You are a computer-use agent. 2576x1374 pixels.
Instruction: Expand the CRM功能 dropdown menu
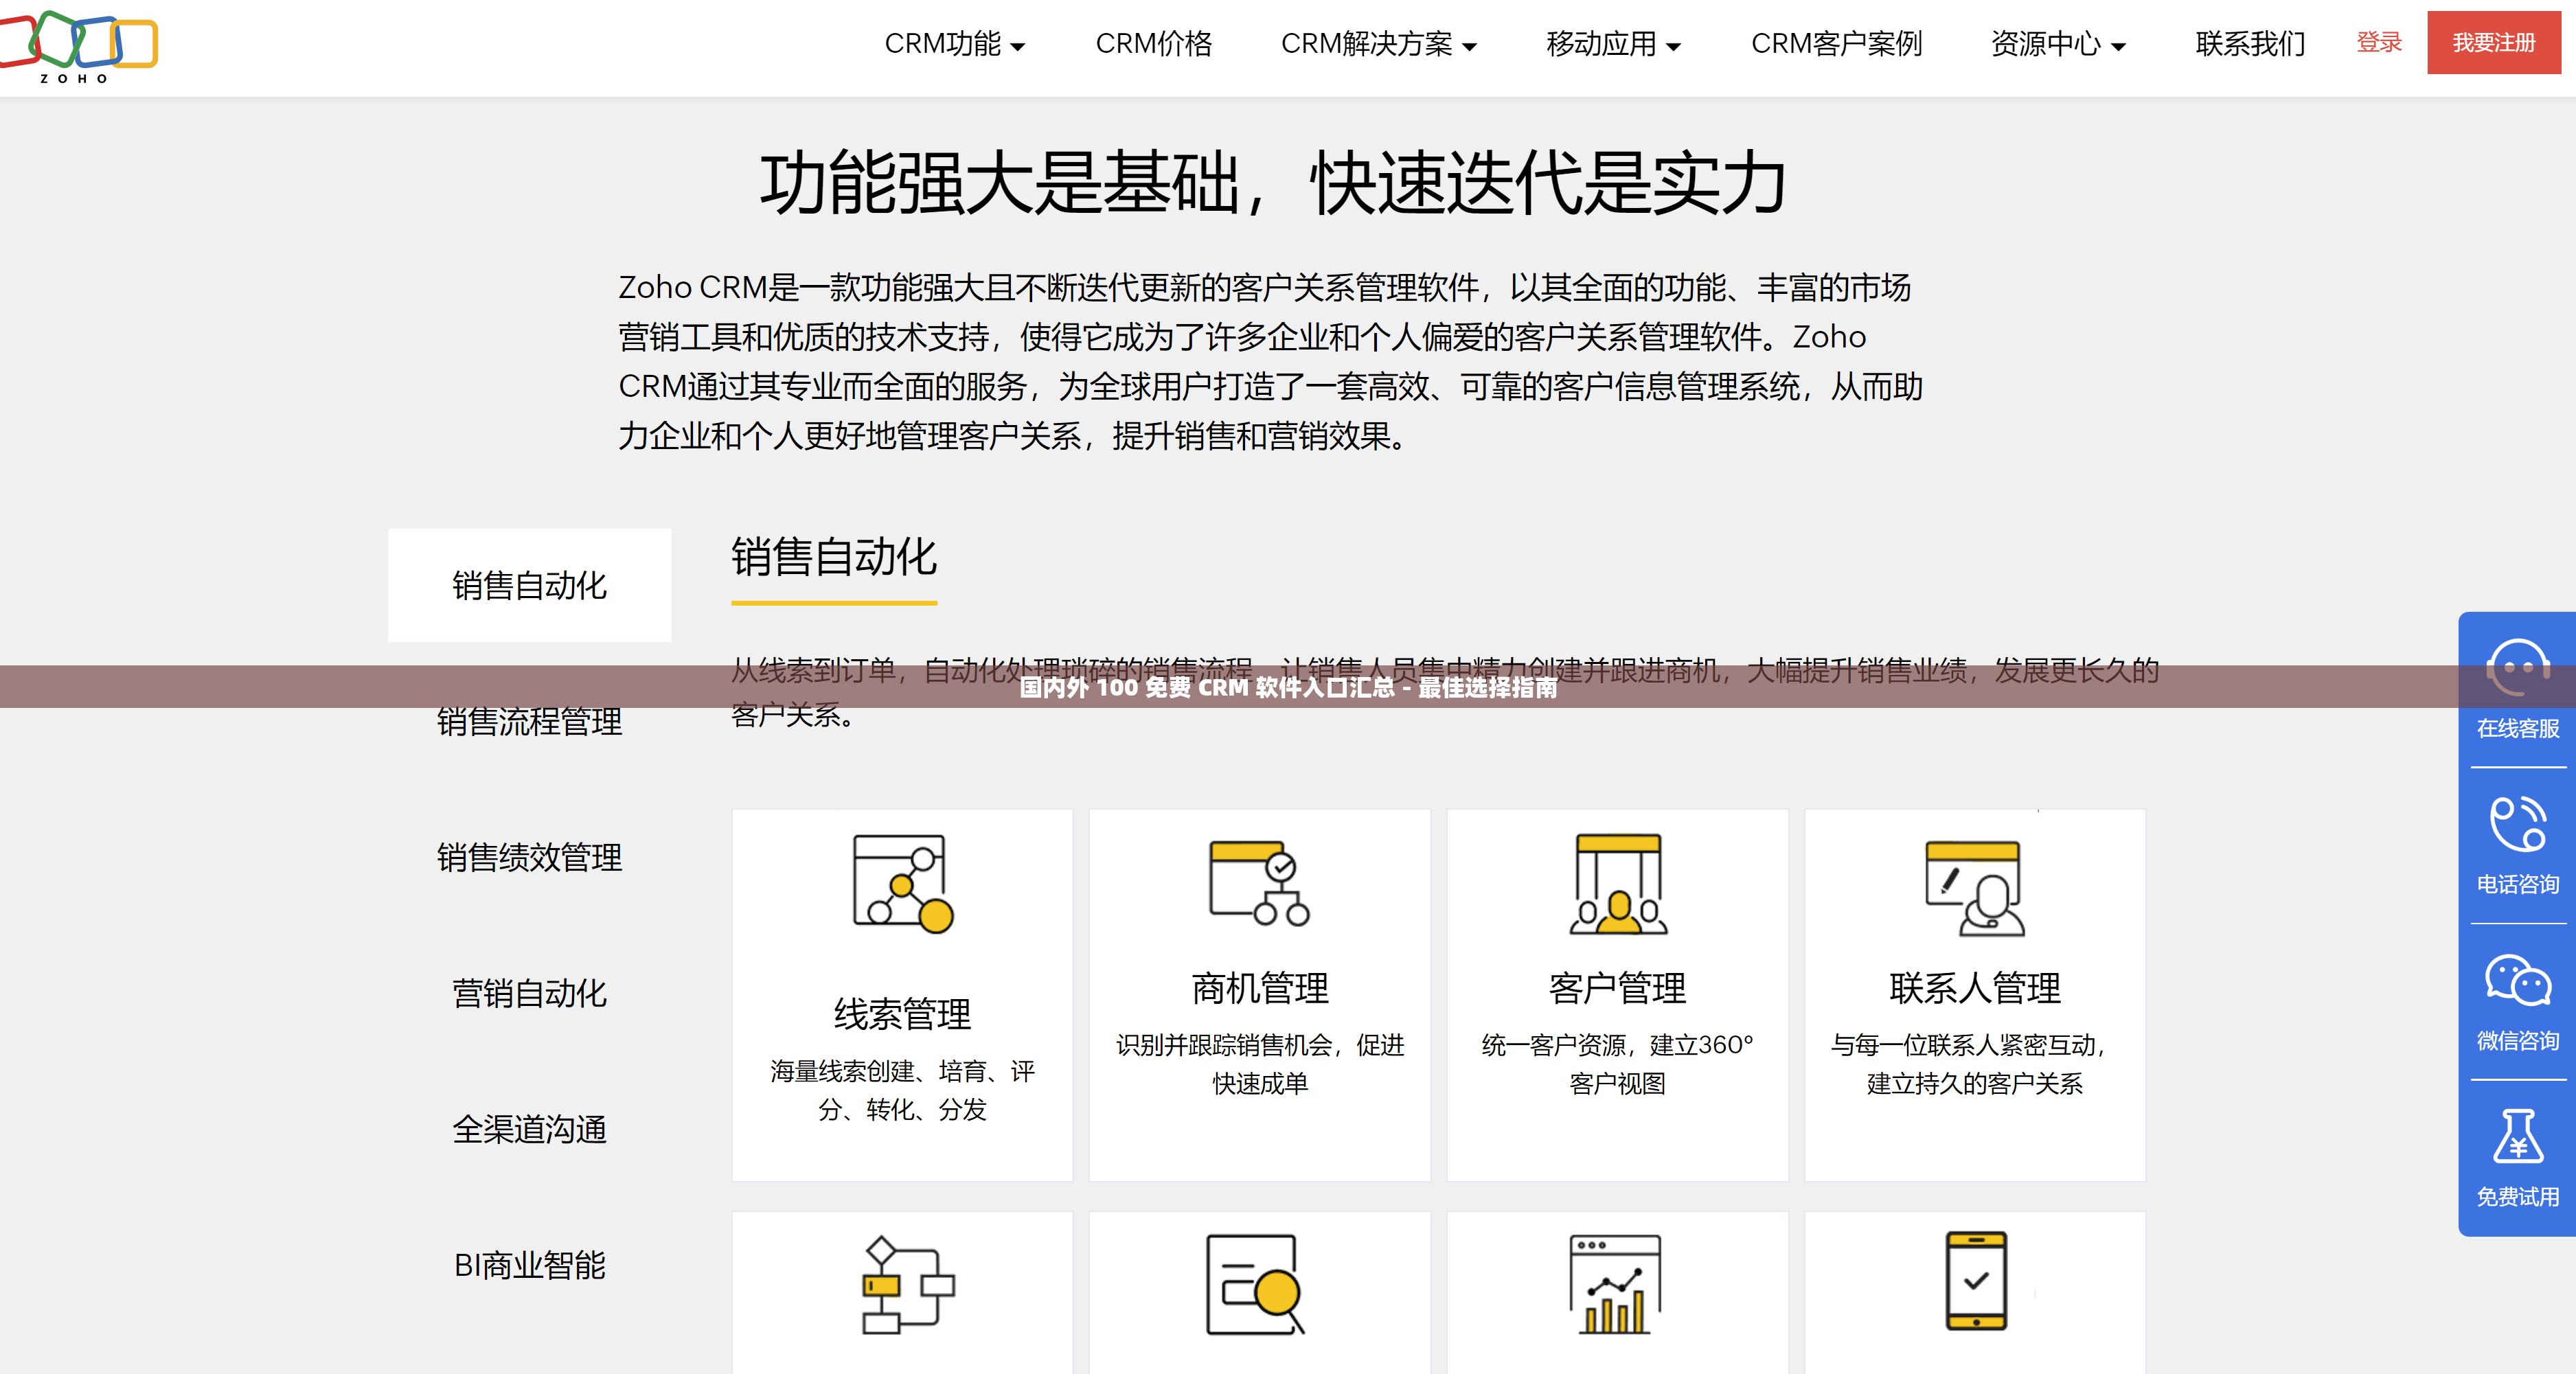(955, 44)
